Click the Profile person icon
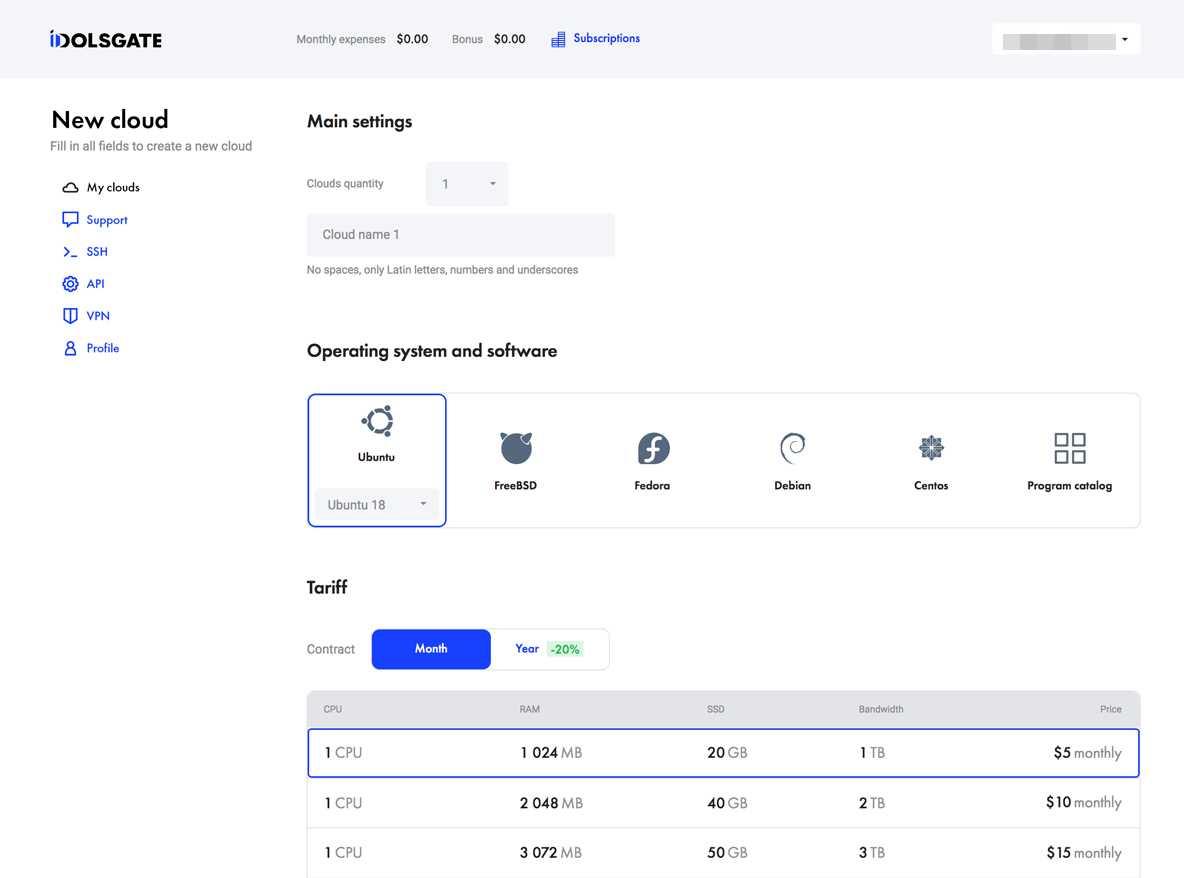The height and width of the screenshot is (878, 1184). pos(70,348)
